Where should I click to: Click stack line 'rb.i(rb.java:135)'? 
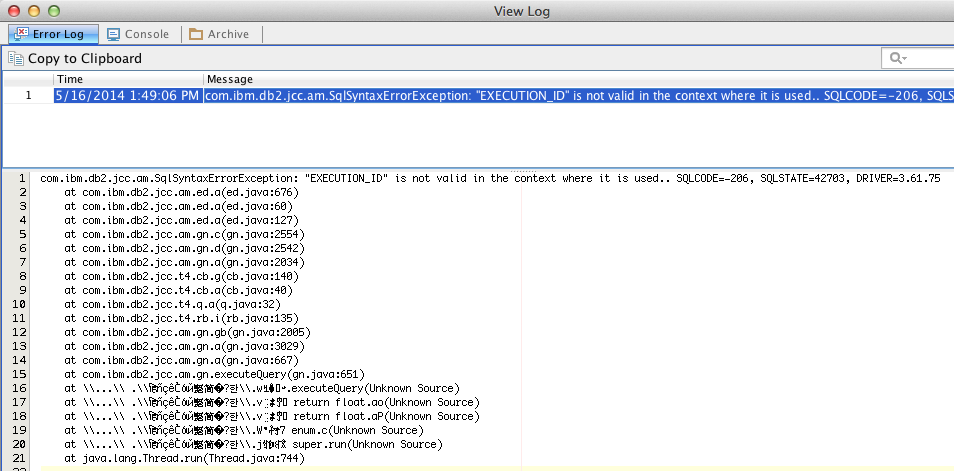[x=182, y=318]
